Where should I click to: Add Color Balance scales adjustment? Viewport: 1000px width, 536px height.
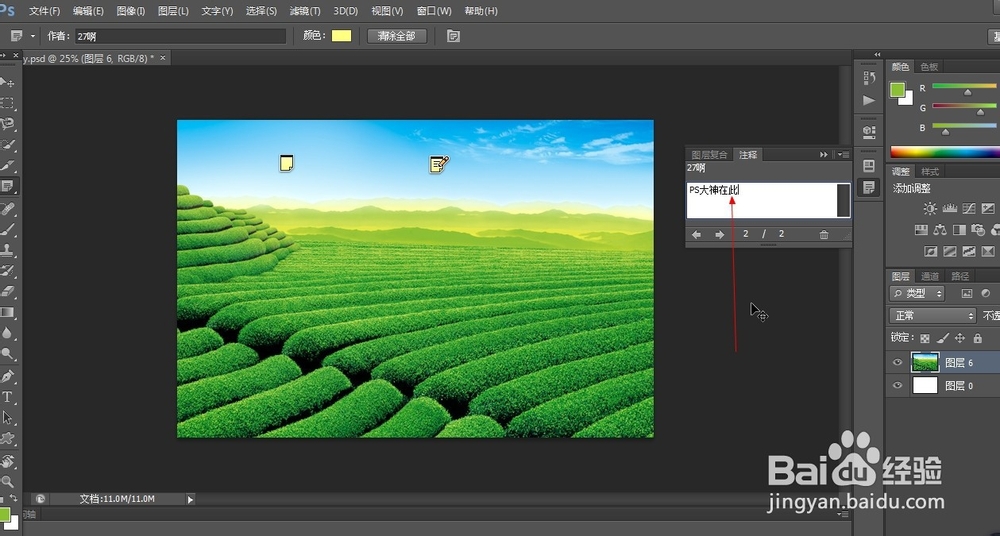(x=939, y=229)
